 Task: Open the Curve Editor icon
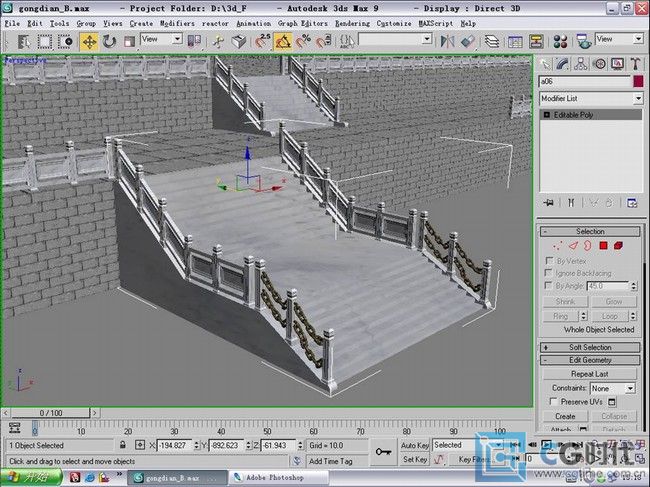coord(515,41)
